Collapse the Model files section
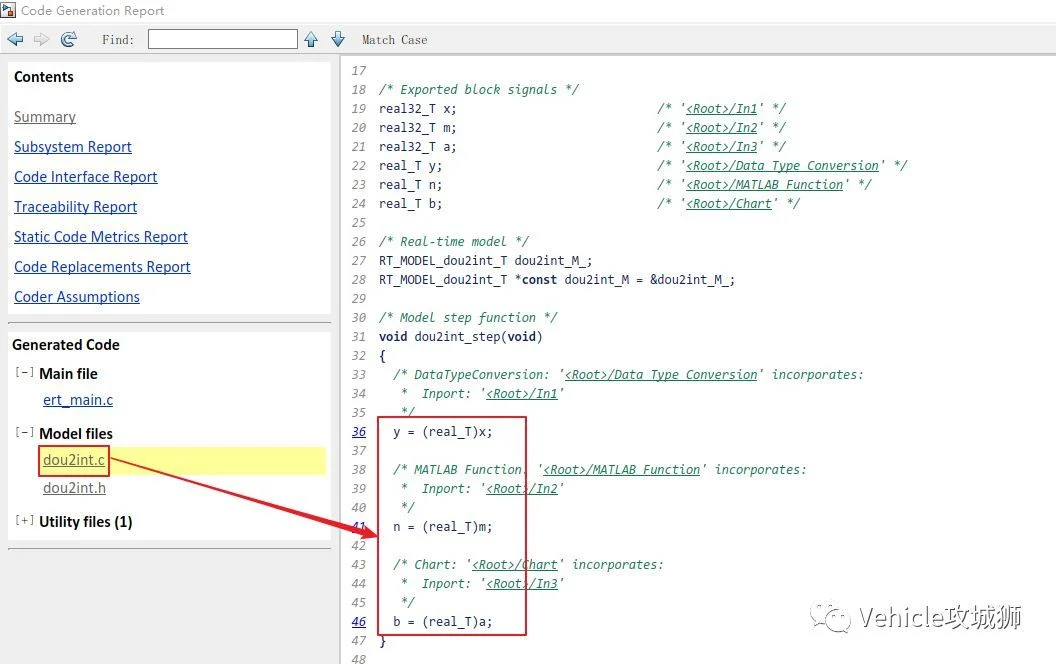This screenshot has height=664, width=1056. coord(24,432)
